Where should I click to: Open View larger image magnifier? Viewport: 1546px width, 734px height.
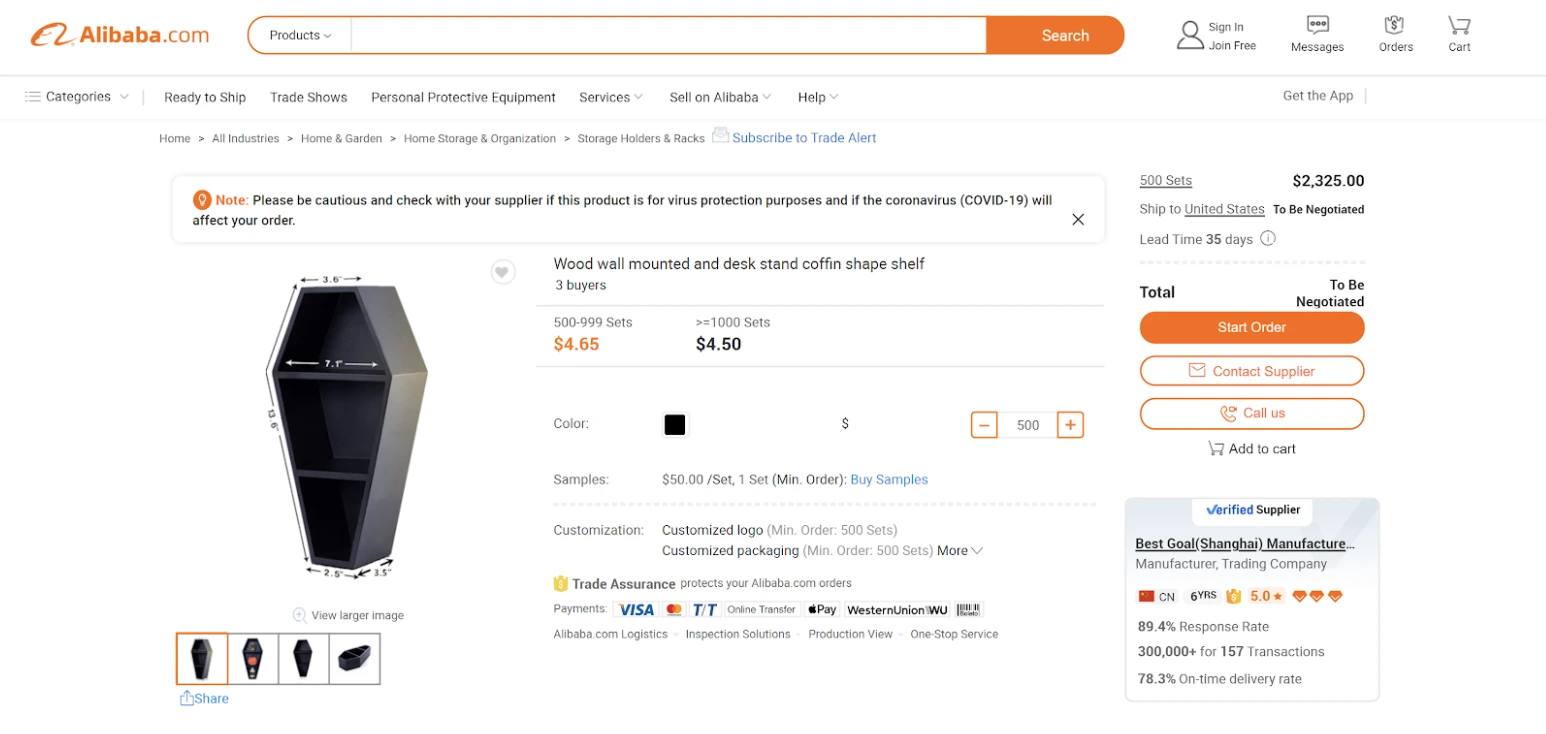299,615
